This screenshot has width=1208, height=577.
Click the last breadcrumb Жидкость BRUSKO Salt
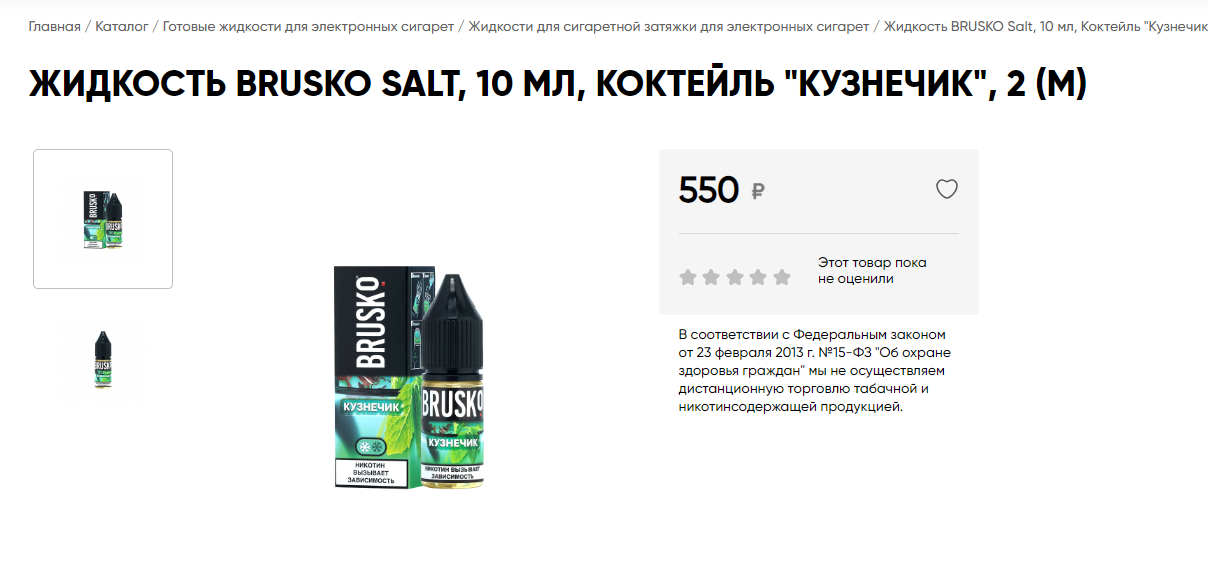tap(1046, 26)
